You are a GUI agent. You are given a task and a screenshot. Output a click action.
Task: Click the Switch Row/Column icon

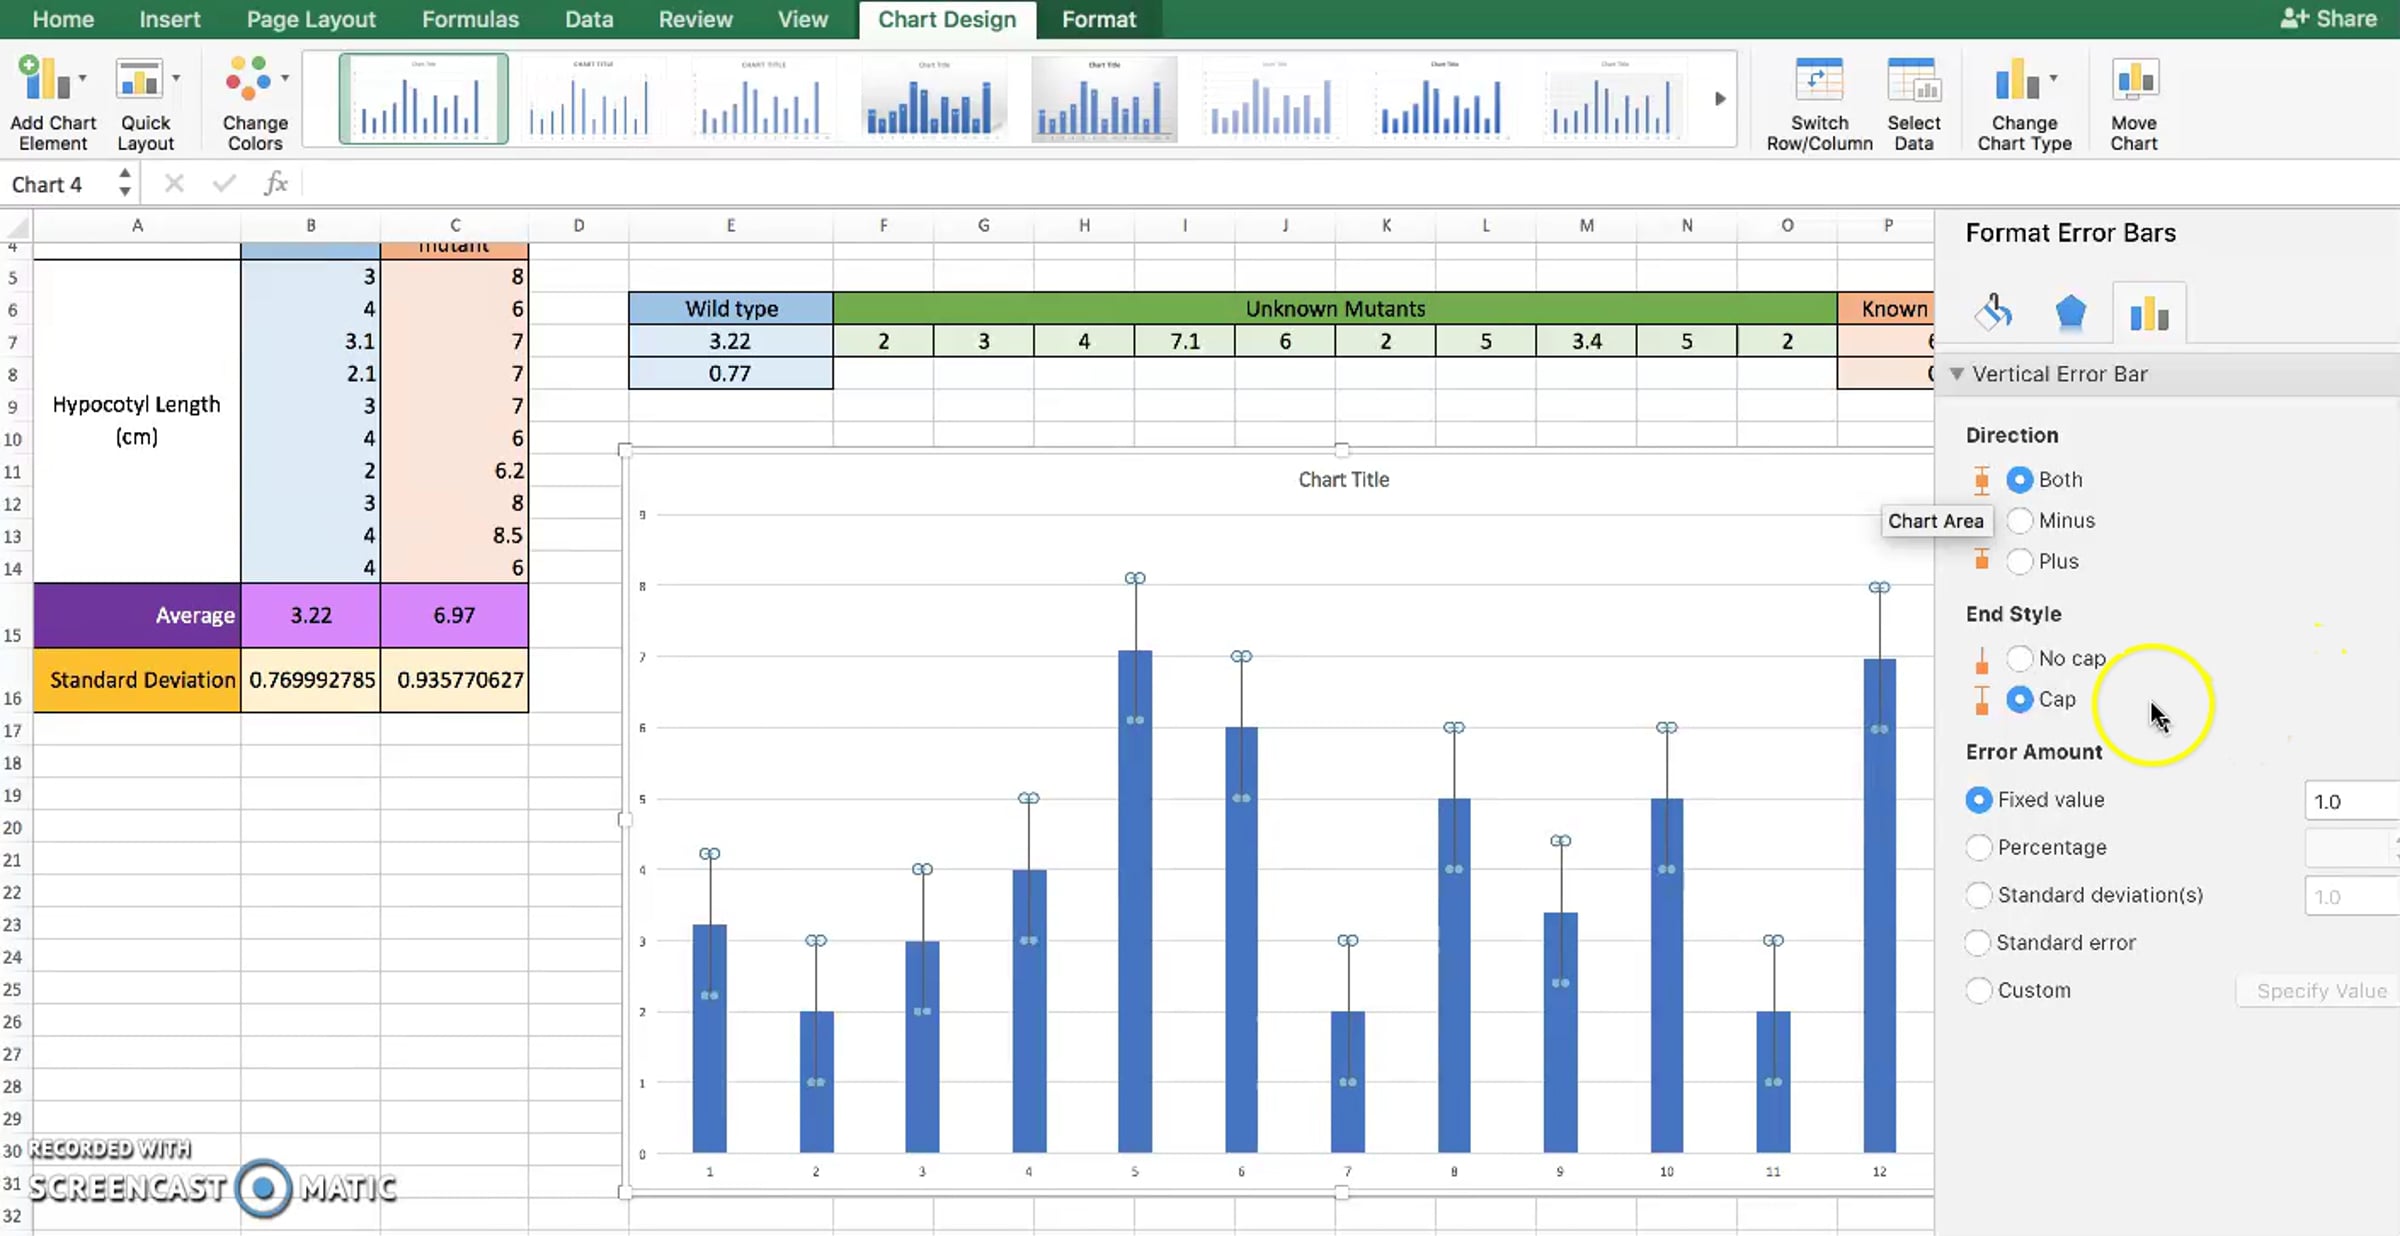(1818, 80)
